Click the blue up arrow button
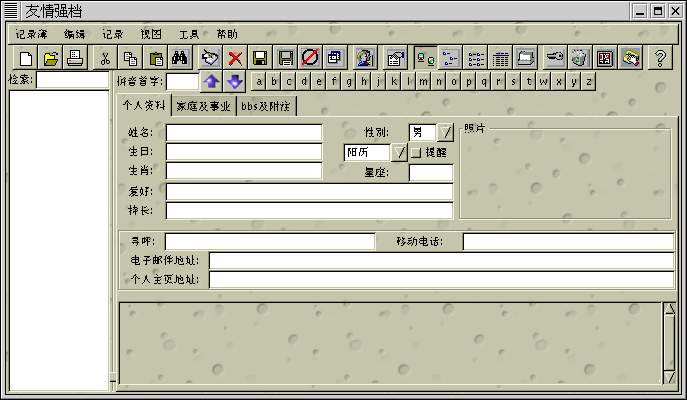Image resolution: width=687 pixels, height=400 pixels. point(212,81)
